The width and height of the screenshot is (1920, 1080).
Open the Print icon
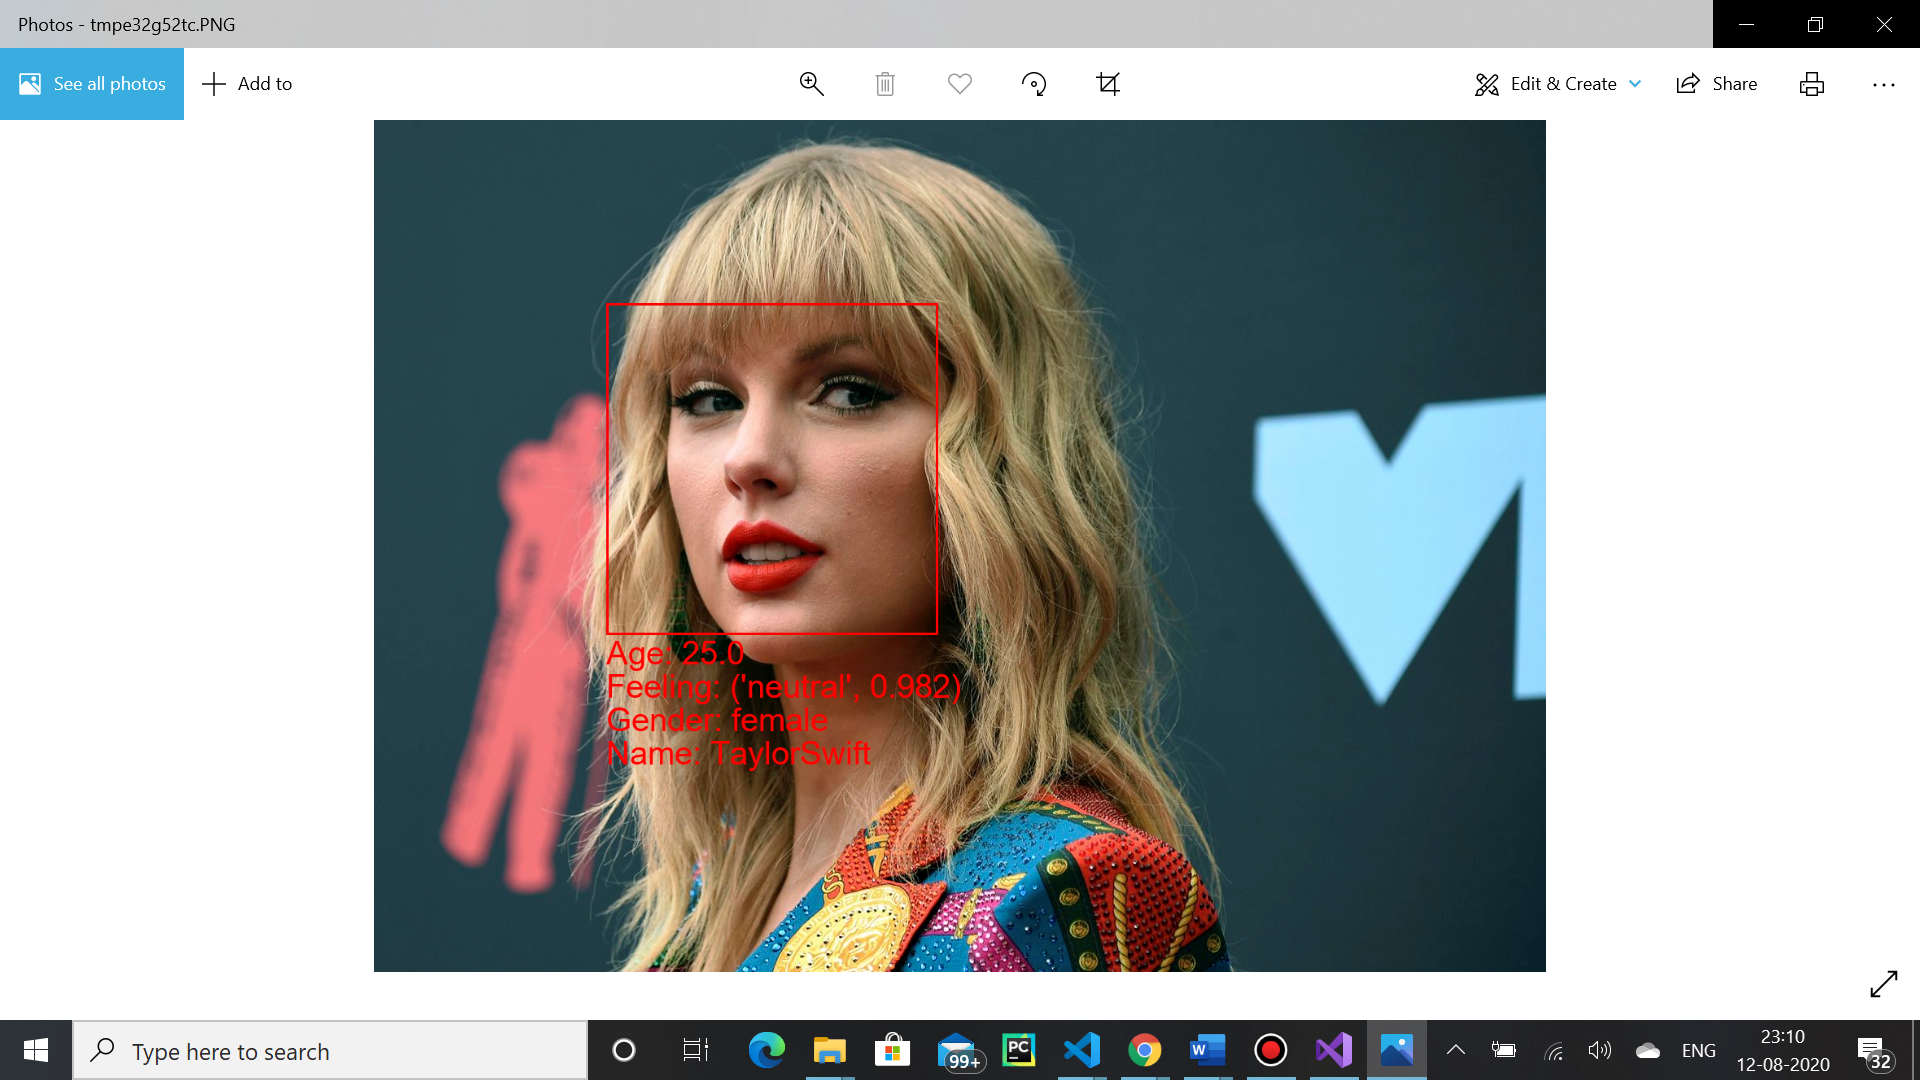(x=1811, y=84)
